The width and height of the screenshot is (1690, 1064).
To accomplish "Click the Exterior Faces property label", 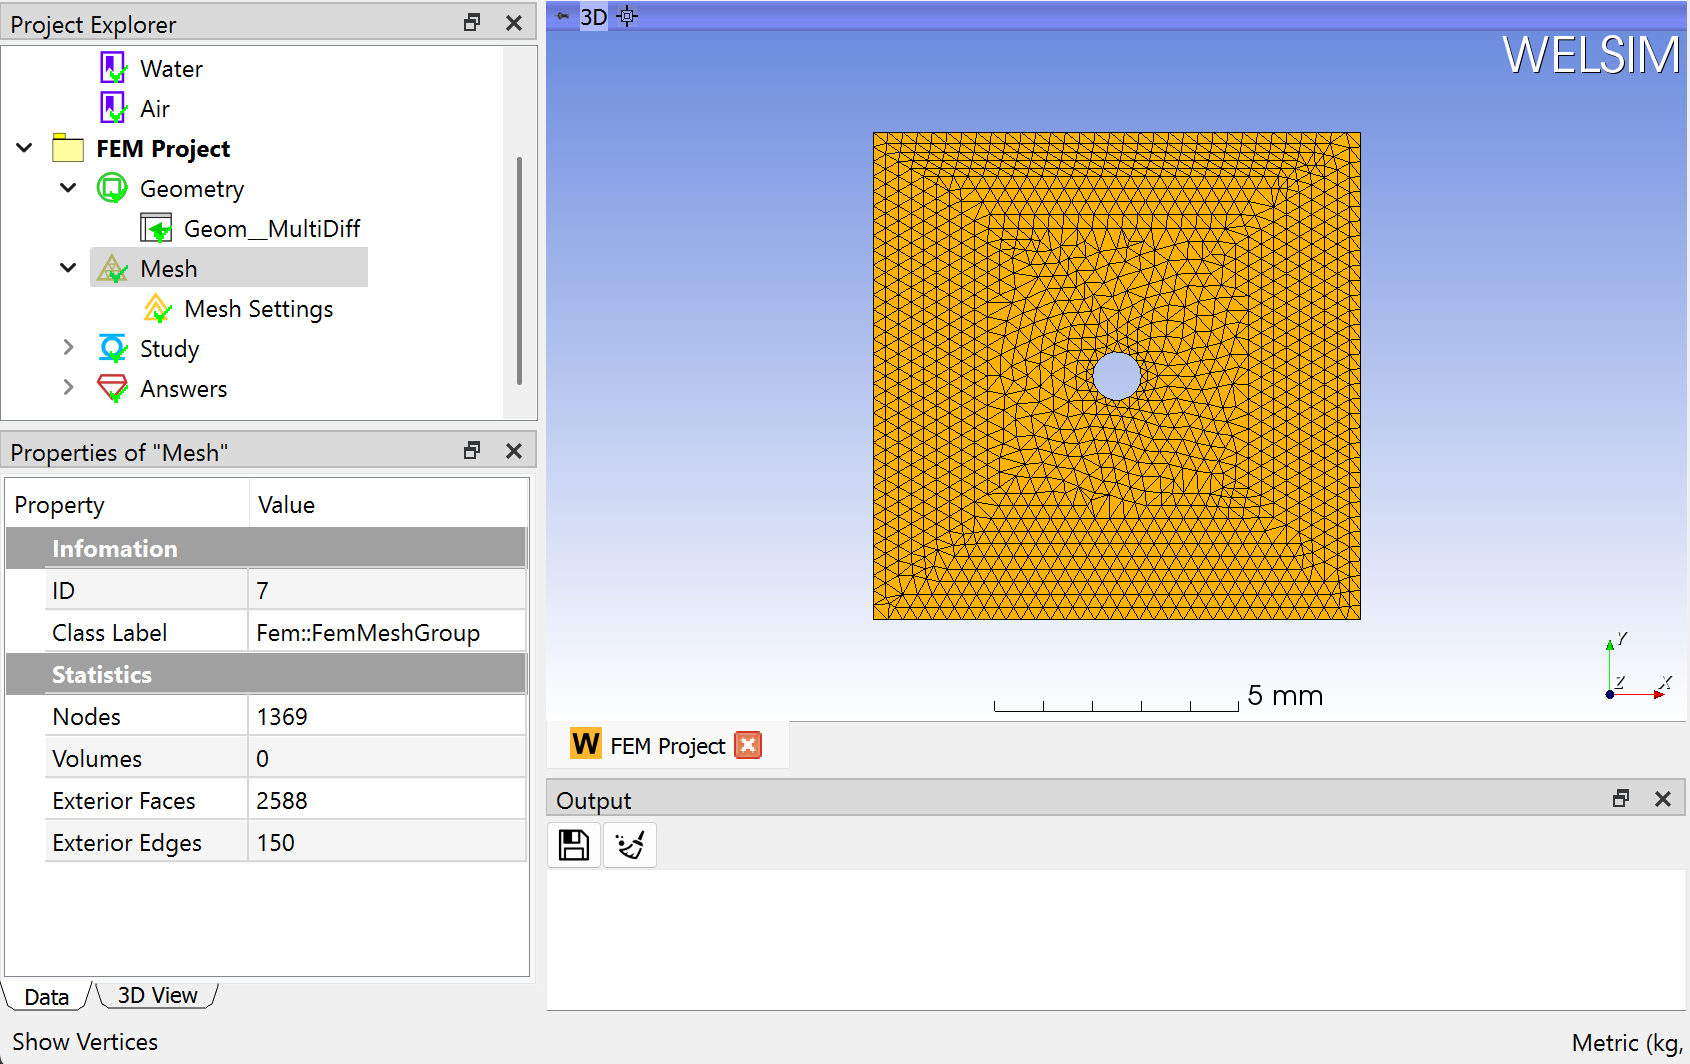I will pos(124,801).
